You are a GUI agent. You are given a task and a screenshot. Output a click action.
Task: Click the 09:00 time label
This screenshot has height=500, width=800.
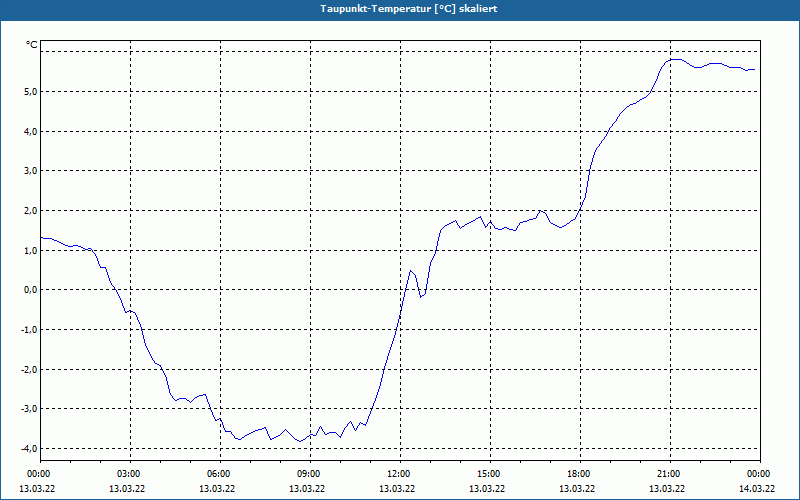pos(310,474)
